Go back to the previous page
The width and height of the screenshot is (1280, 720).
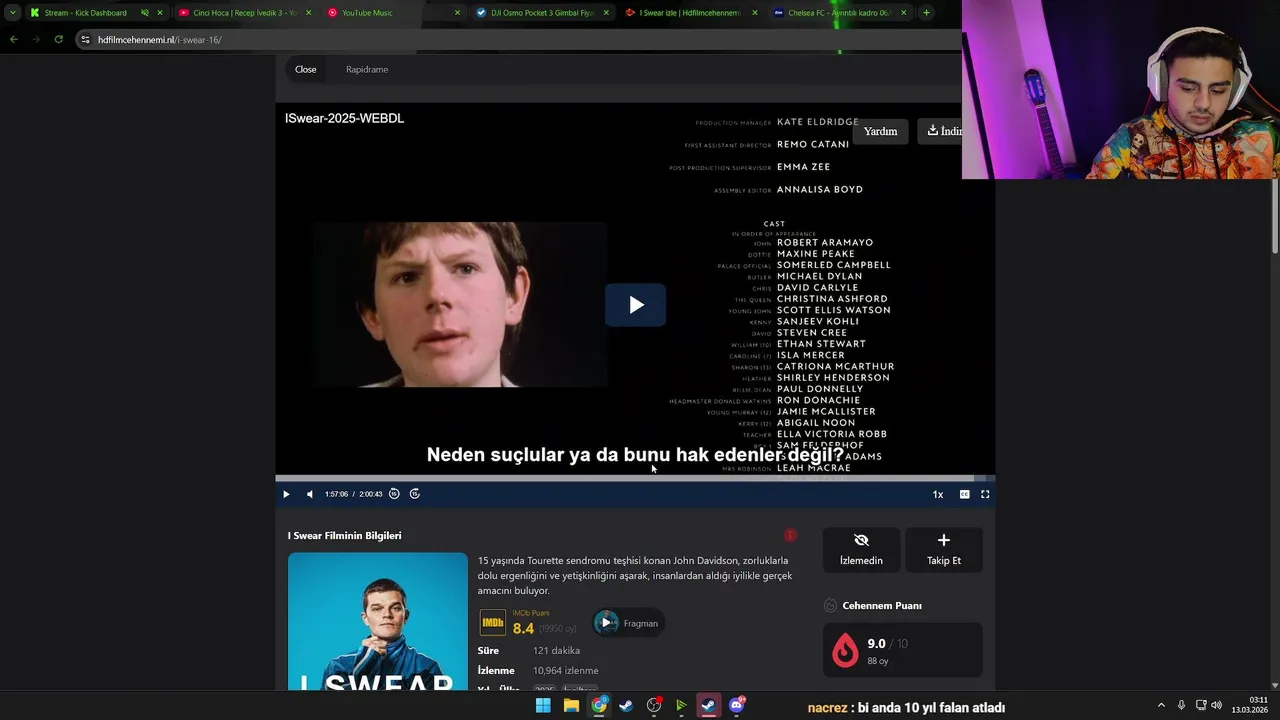(13, 39)
